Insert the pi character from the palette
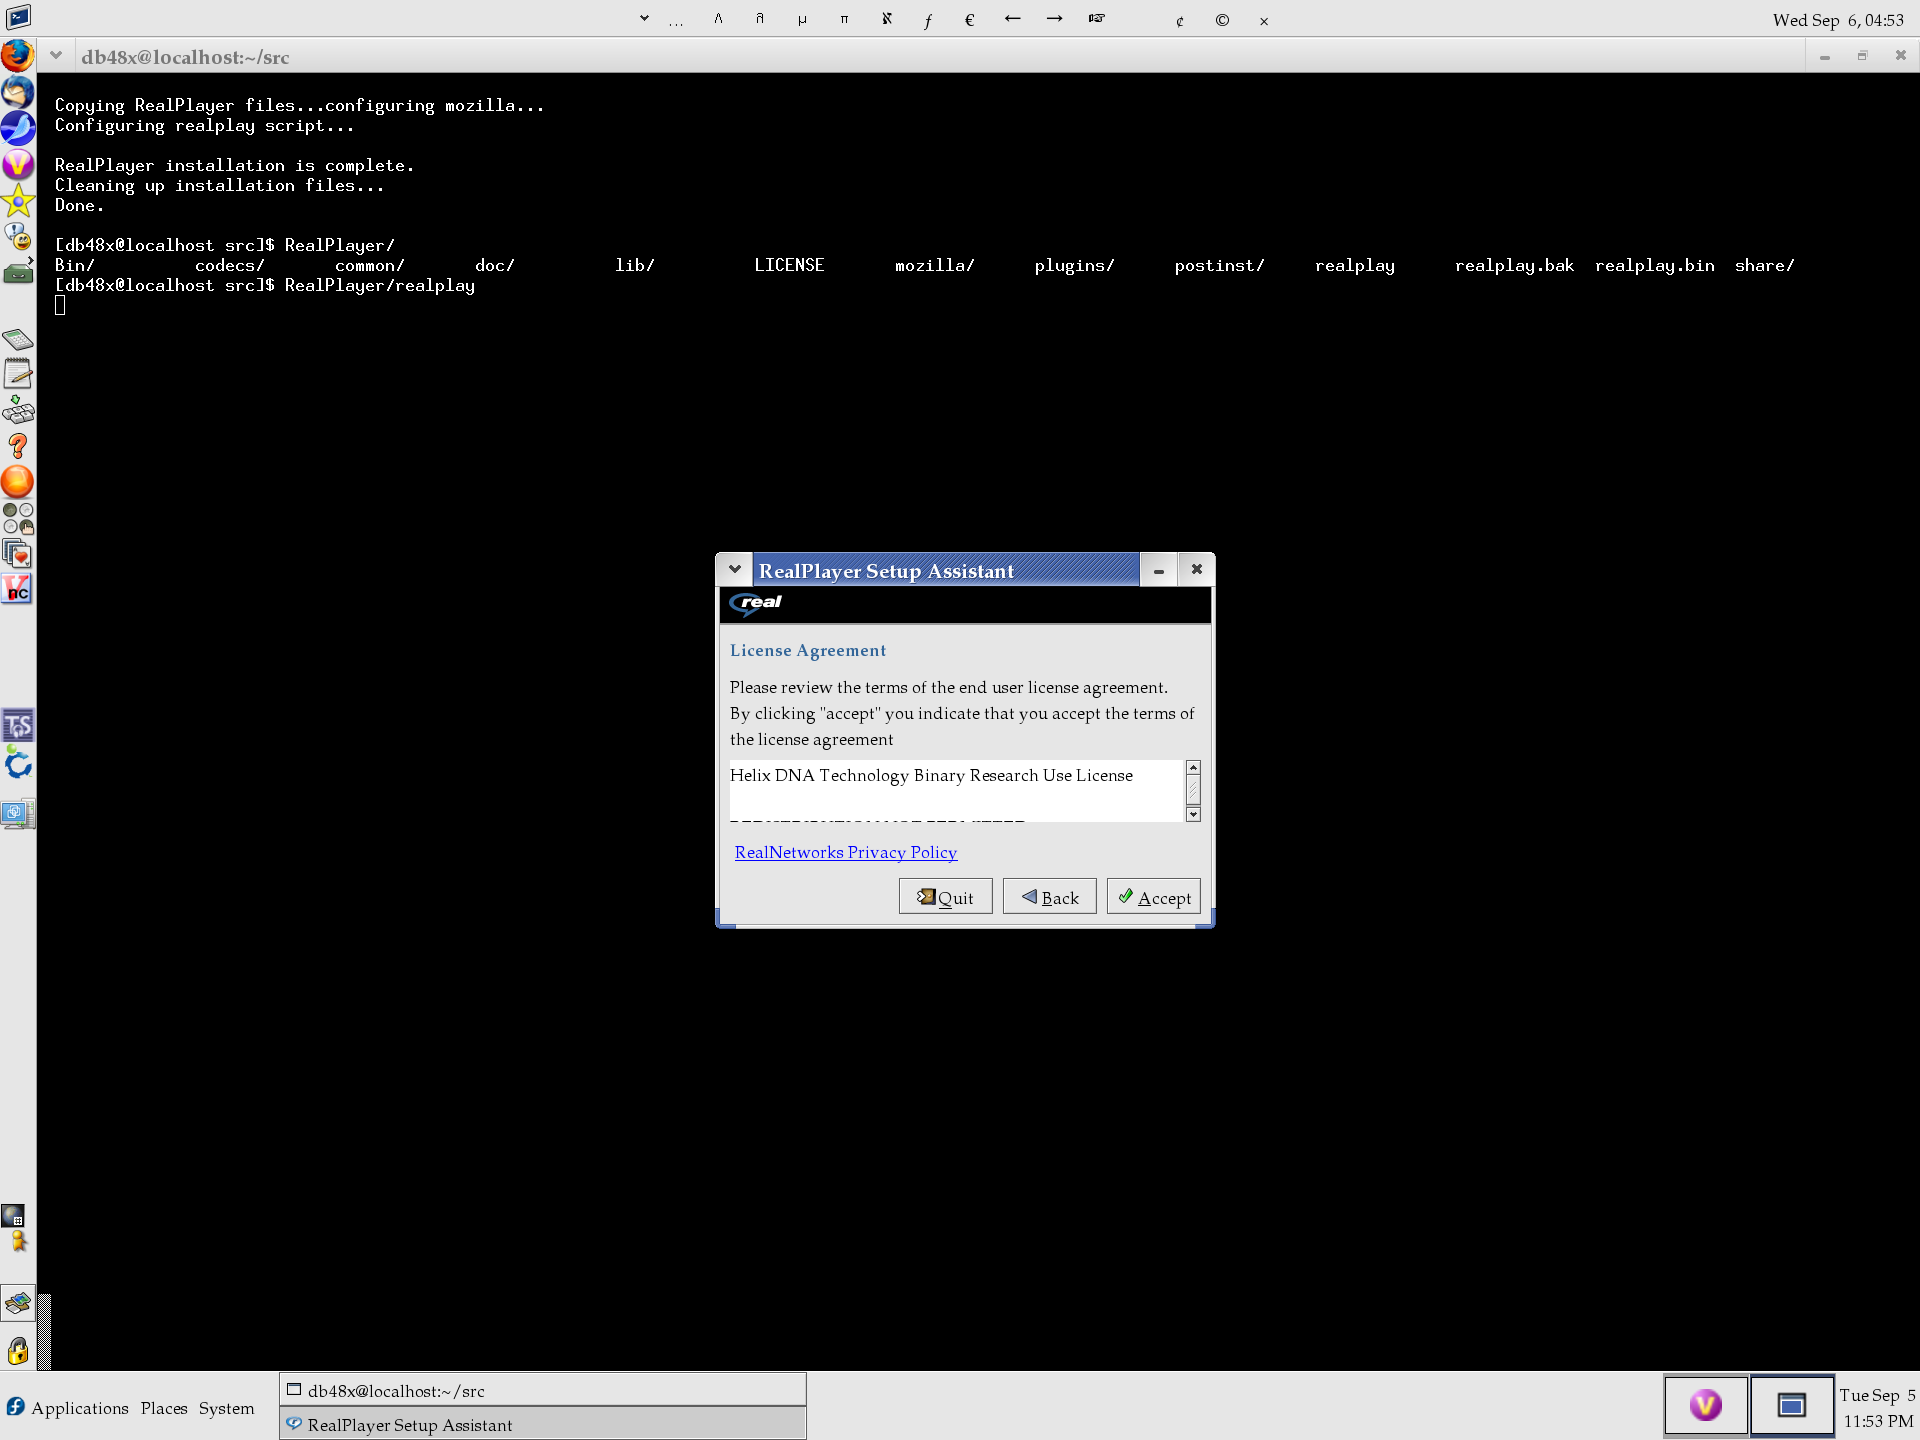 (x=844, y=19)
